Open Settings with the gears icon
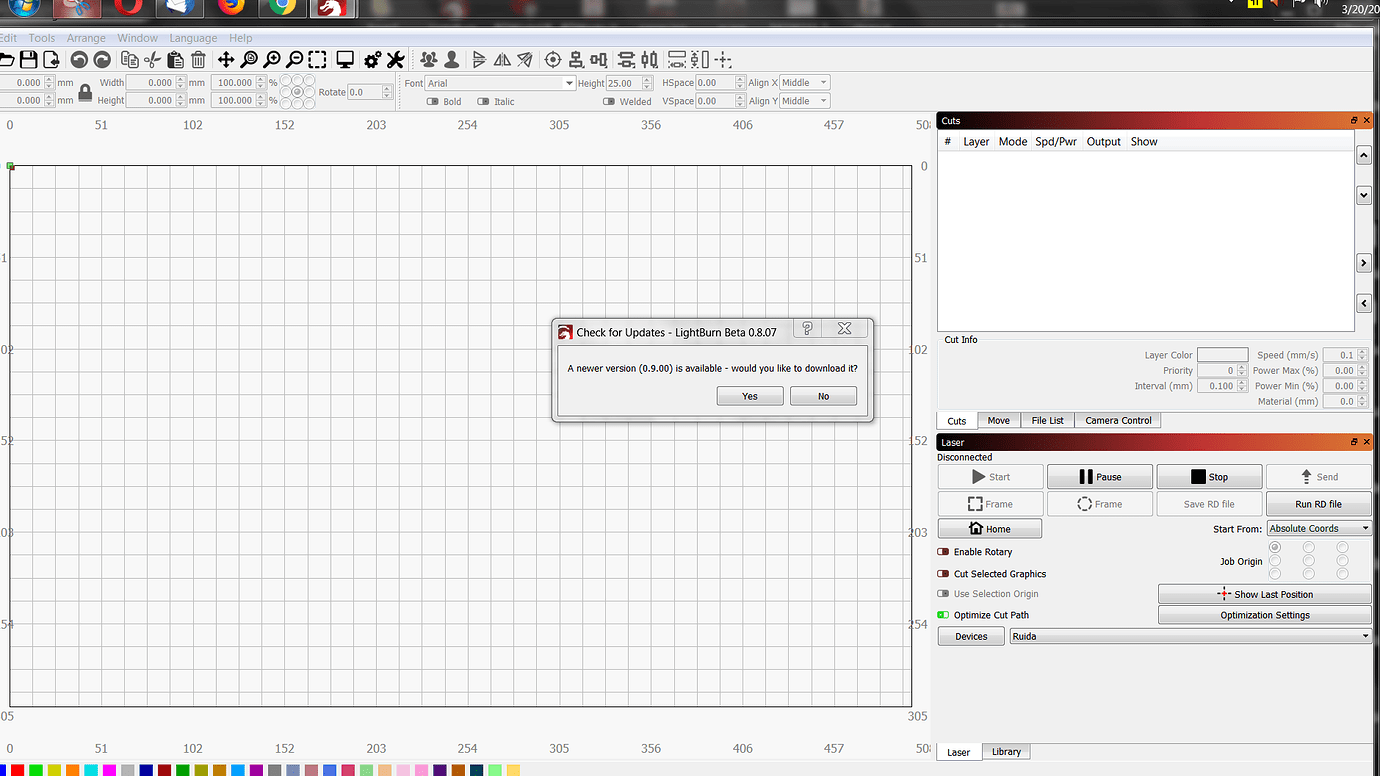This screenshot has width=1380, height=776. coord(373,60)
